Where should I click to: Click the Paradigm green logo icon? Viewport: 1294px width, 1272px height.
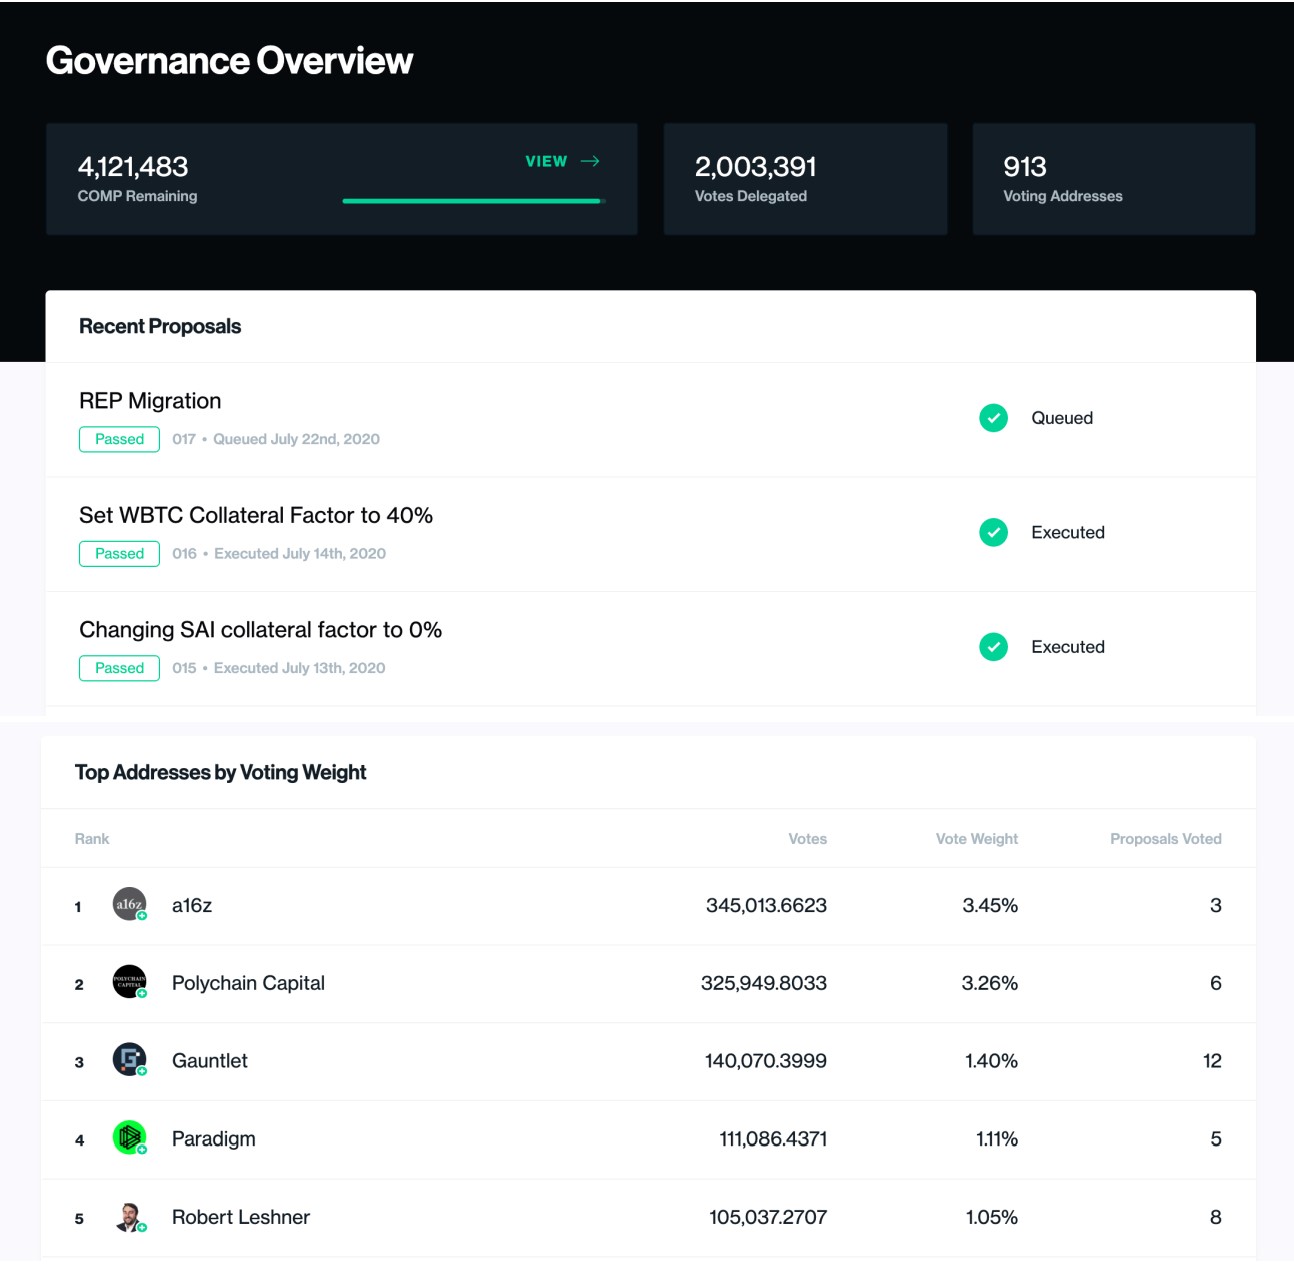coord(129,1137)
